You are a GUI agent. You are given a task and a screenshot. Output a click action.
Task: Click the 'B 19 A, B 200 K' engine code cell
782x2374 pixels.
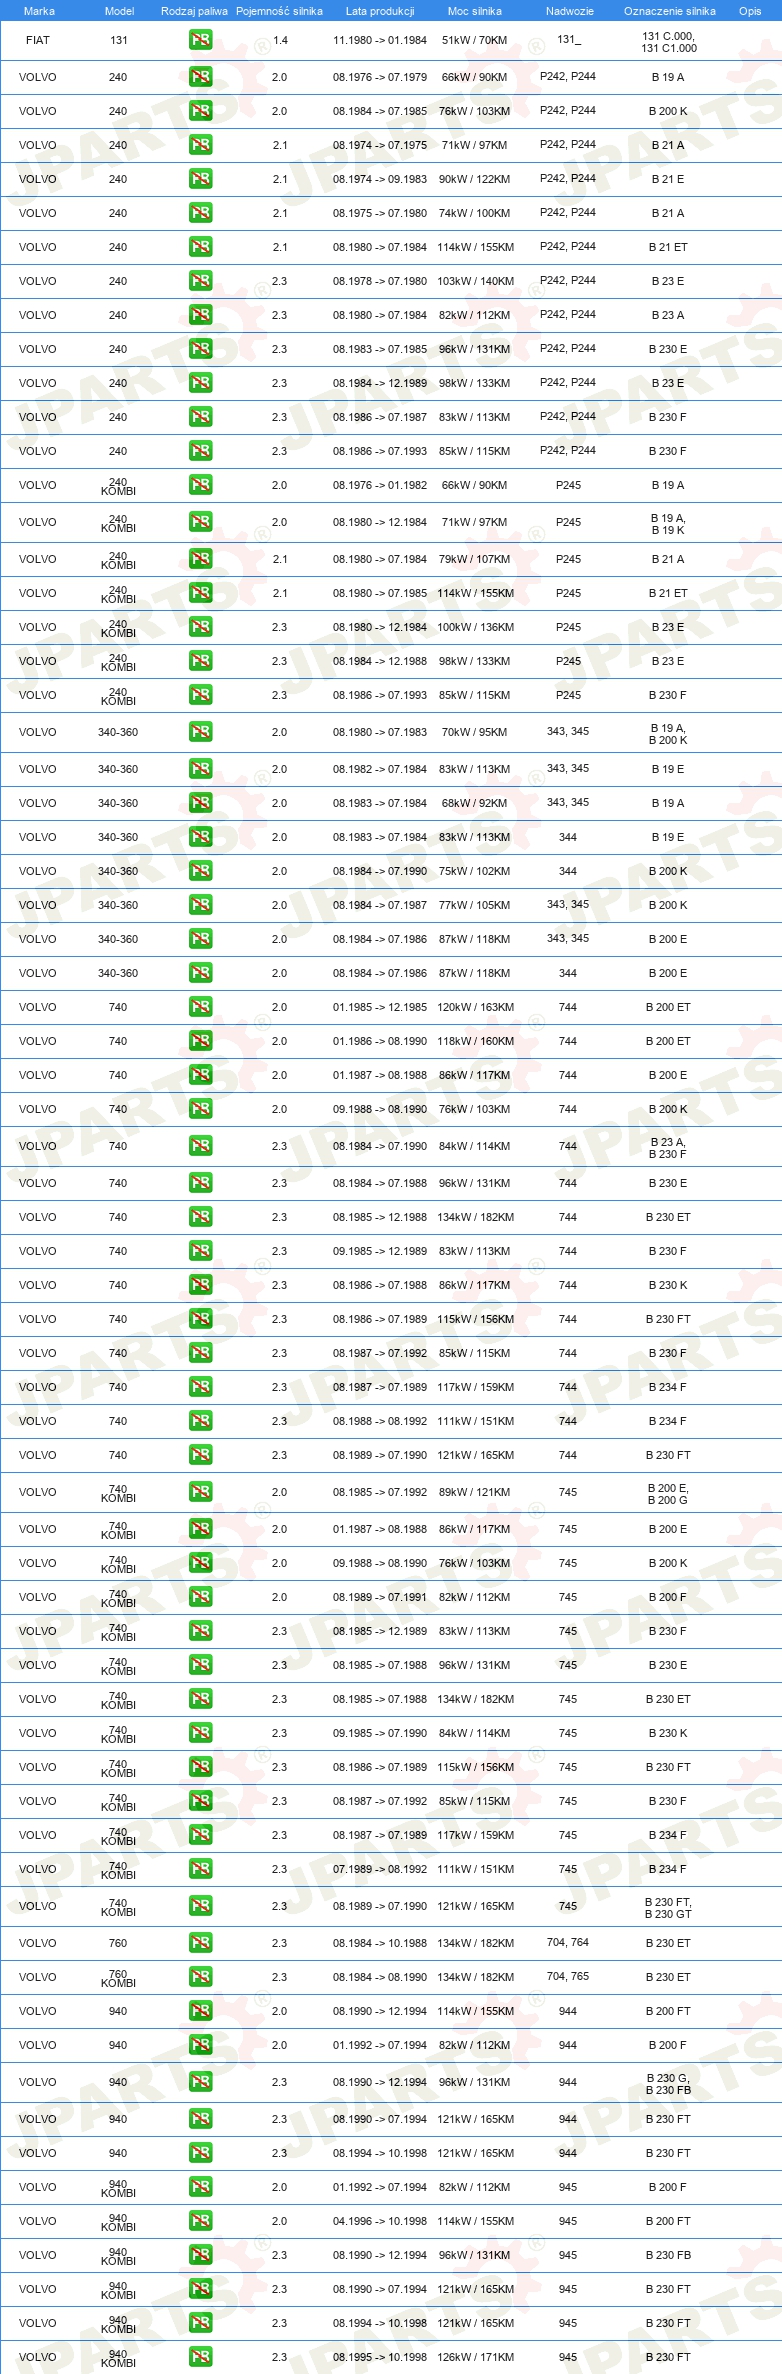[668, 734]
